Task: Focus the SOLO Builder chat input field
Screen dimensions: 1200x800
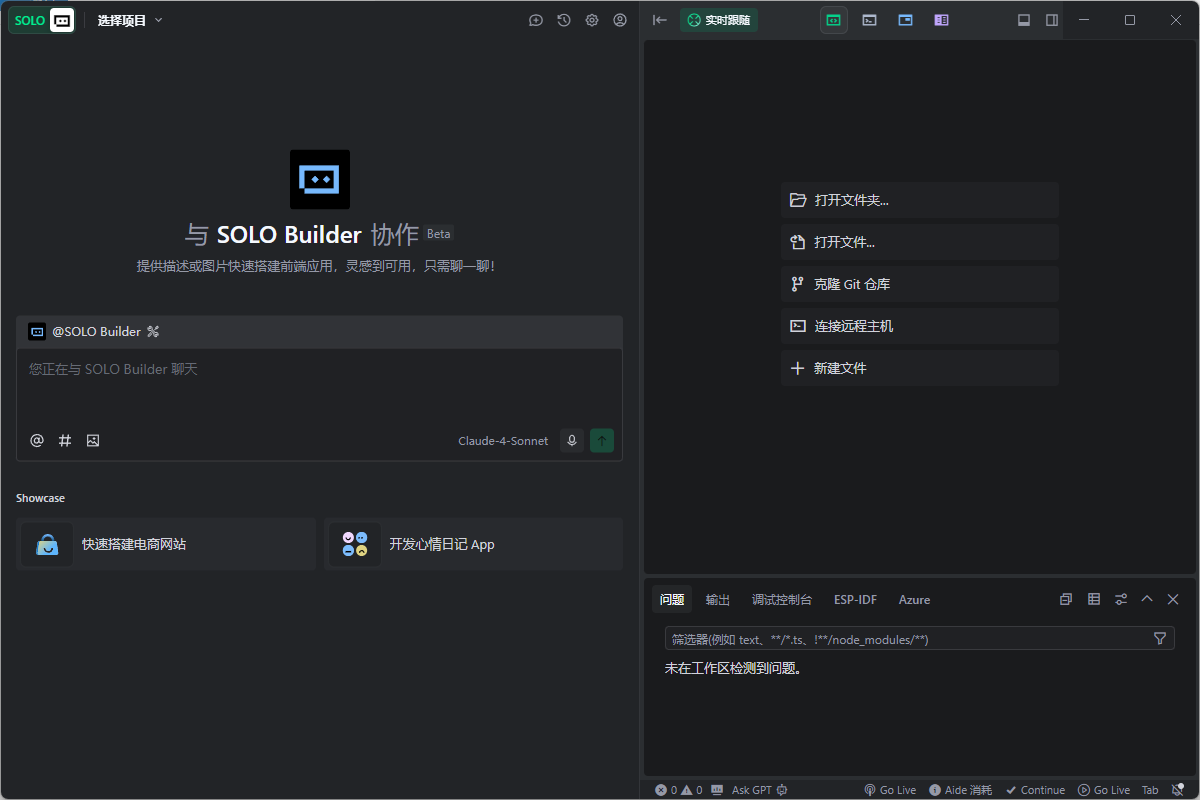Action: [x=320, y=385]
